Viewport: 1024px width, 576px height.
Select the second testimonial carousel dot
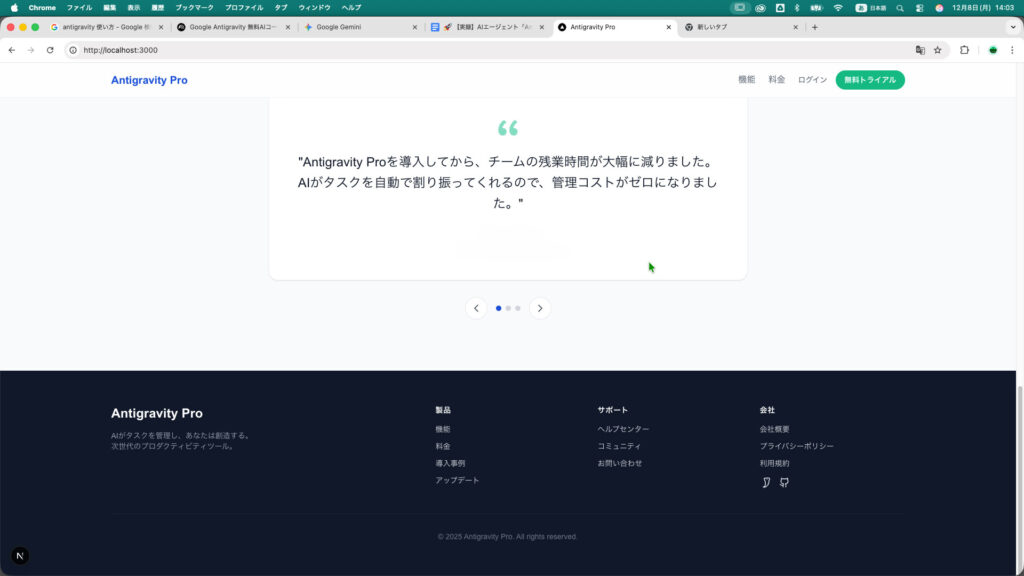508,308
